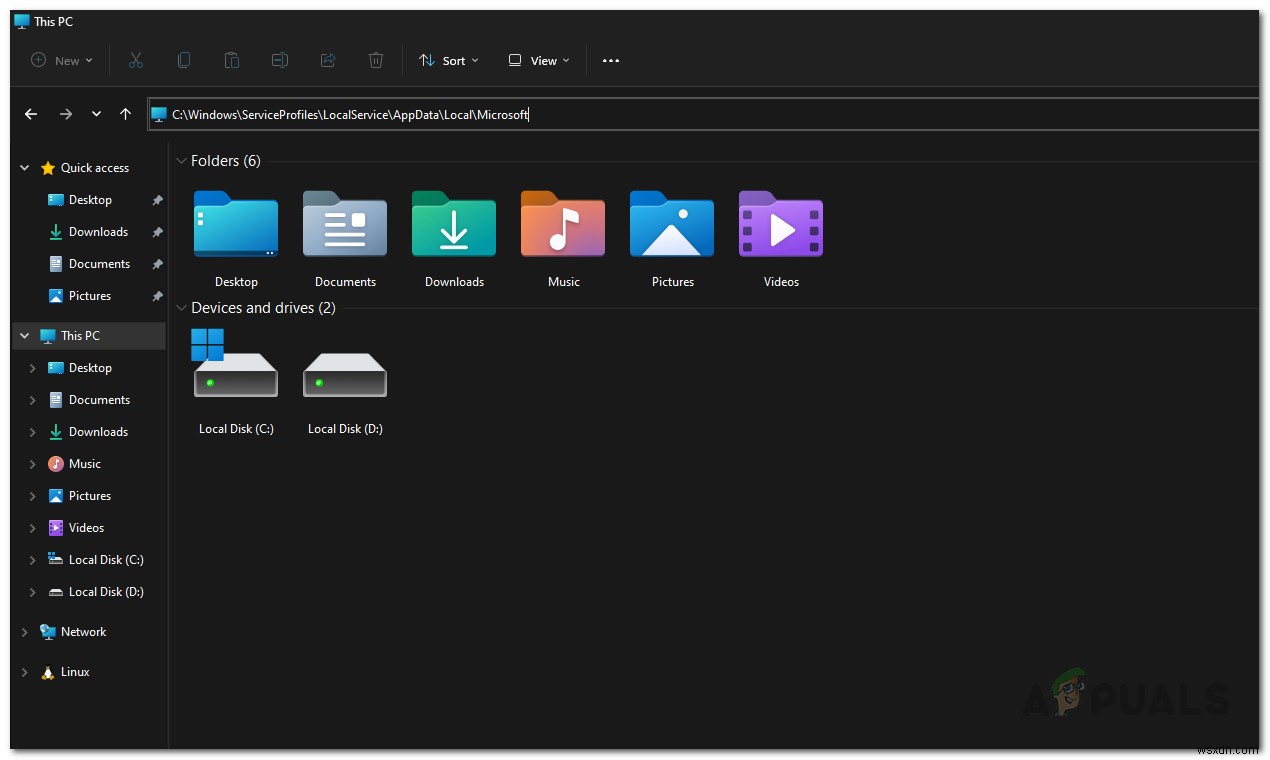Screen dimensions: 1270x760
Task: Go forward with the right arrow
Action: coord(66,114)
